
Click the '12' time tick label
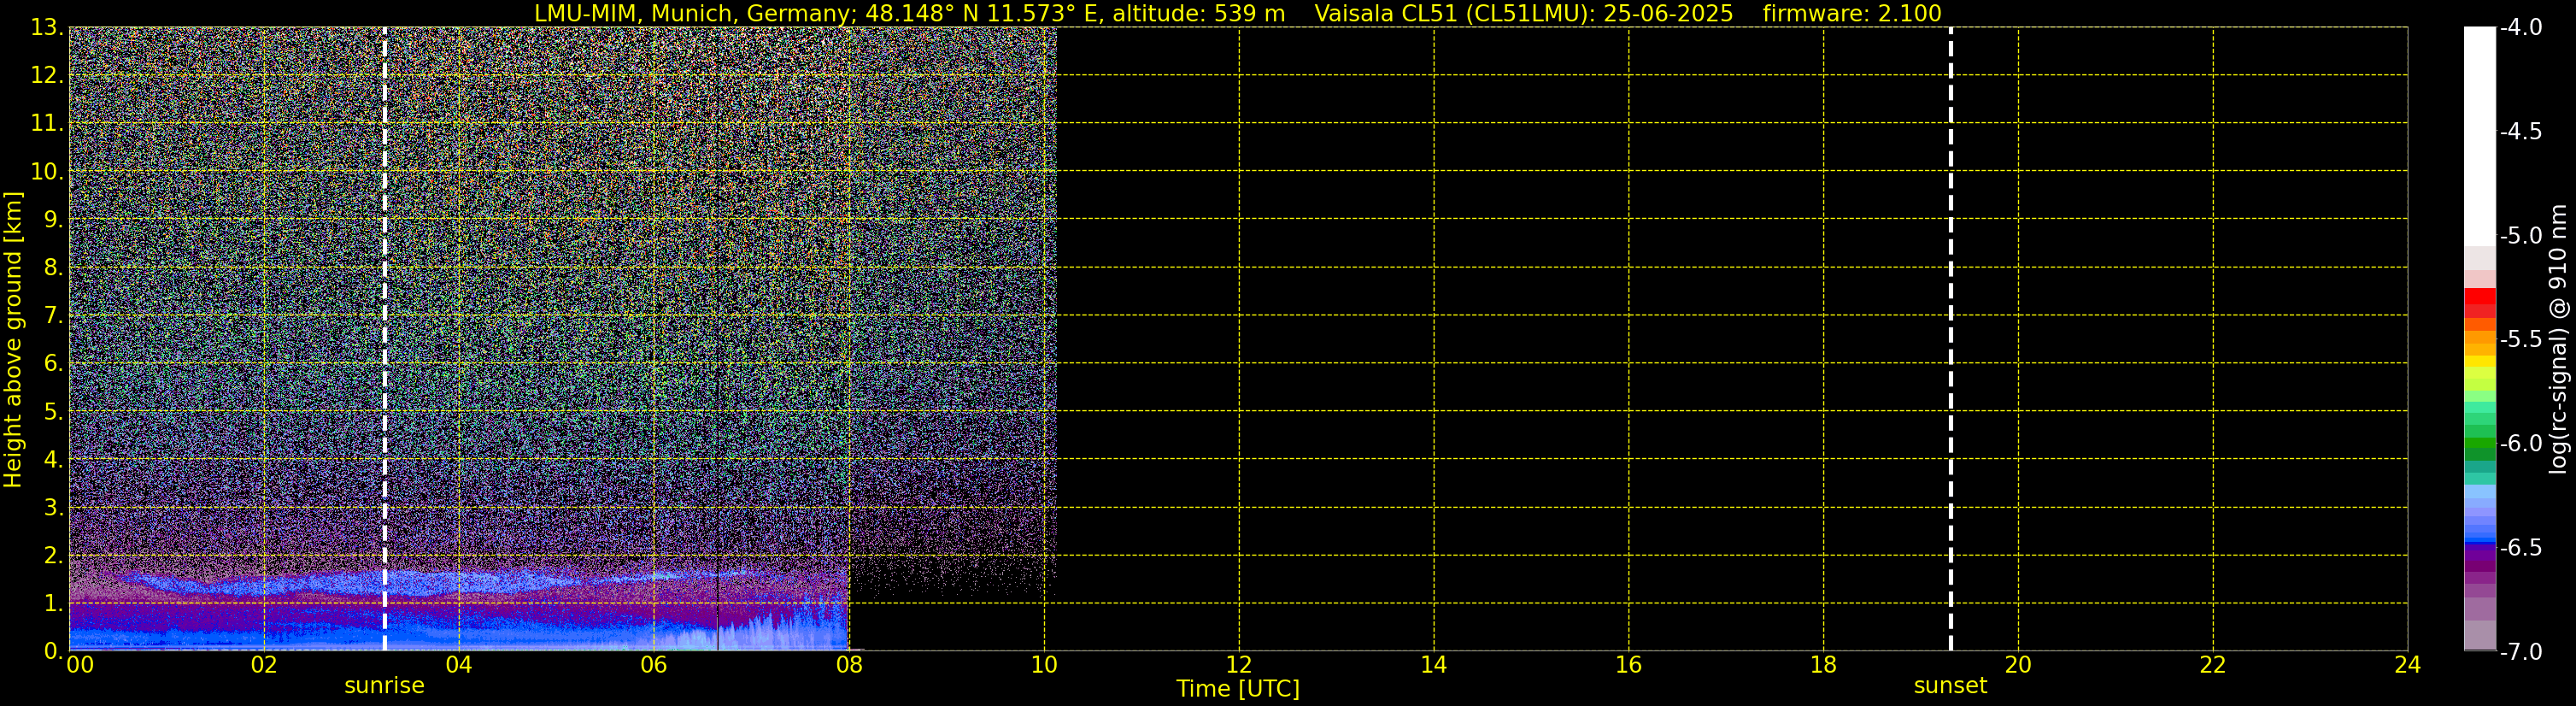point(1239,665)
